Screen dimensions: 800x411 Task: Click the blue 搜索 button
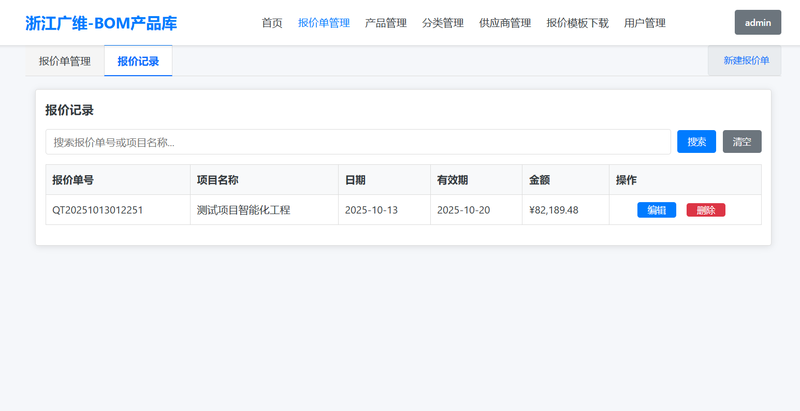pyautogui.click(x=696, y=142)
